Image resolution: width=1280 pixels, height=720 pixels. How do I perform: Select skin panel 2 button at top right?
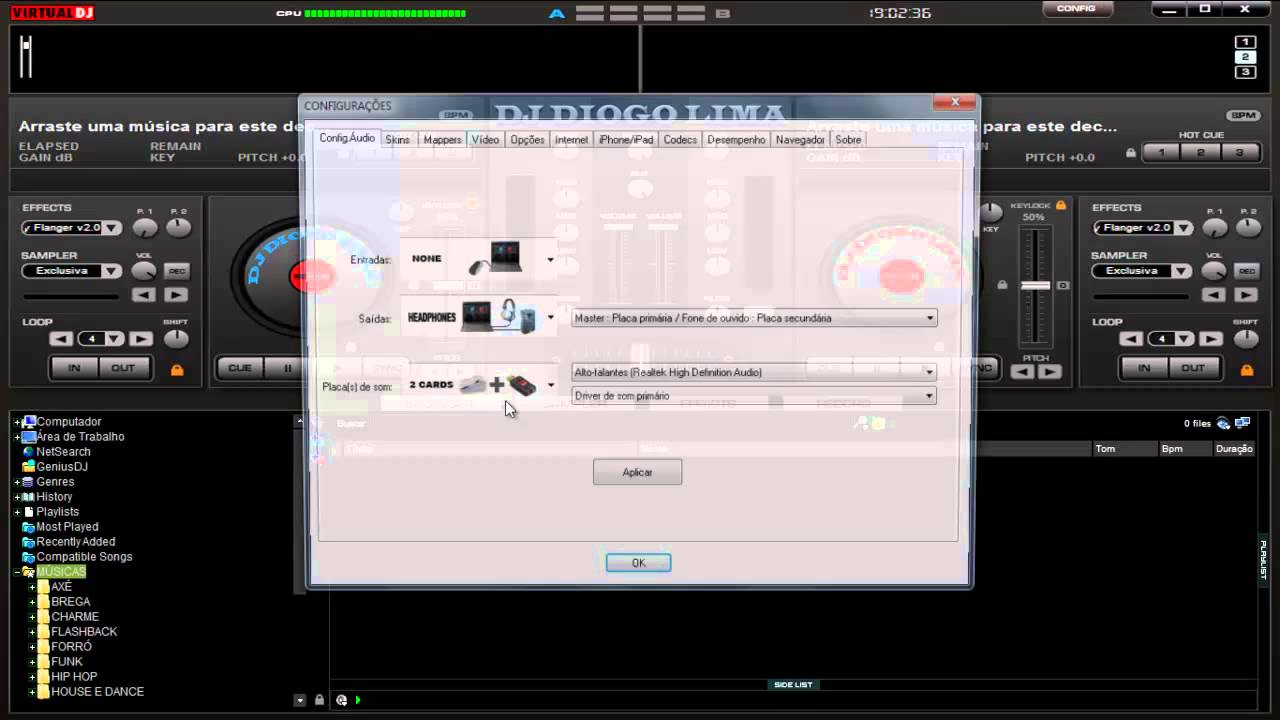(x=1245, y=57)
